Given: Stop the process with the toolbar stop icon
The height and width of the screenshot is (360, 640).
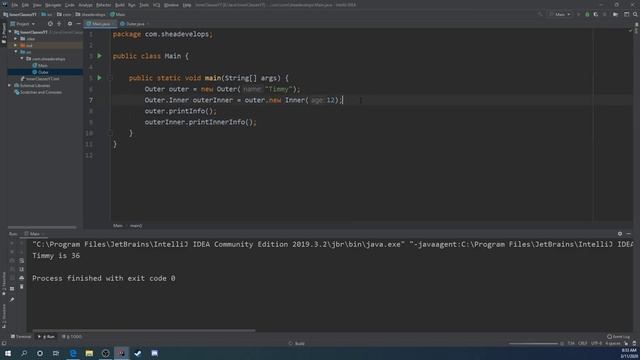Looking at the screenshot, I should tap(605, 14).
